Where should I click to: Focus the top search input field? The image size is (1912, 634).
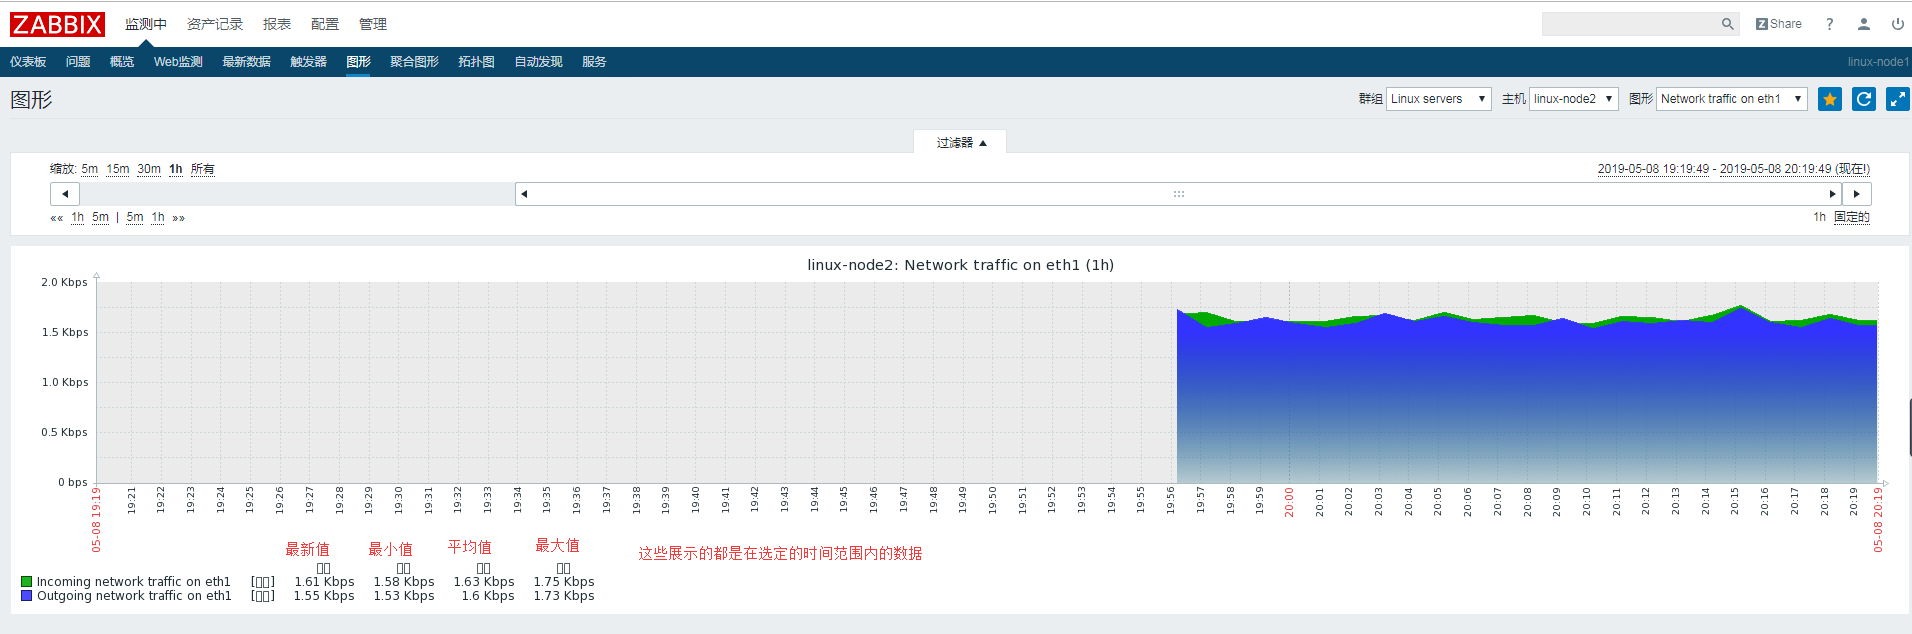[1631, 24]
